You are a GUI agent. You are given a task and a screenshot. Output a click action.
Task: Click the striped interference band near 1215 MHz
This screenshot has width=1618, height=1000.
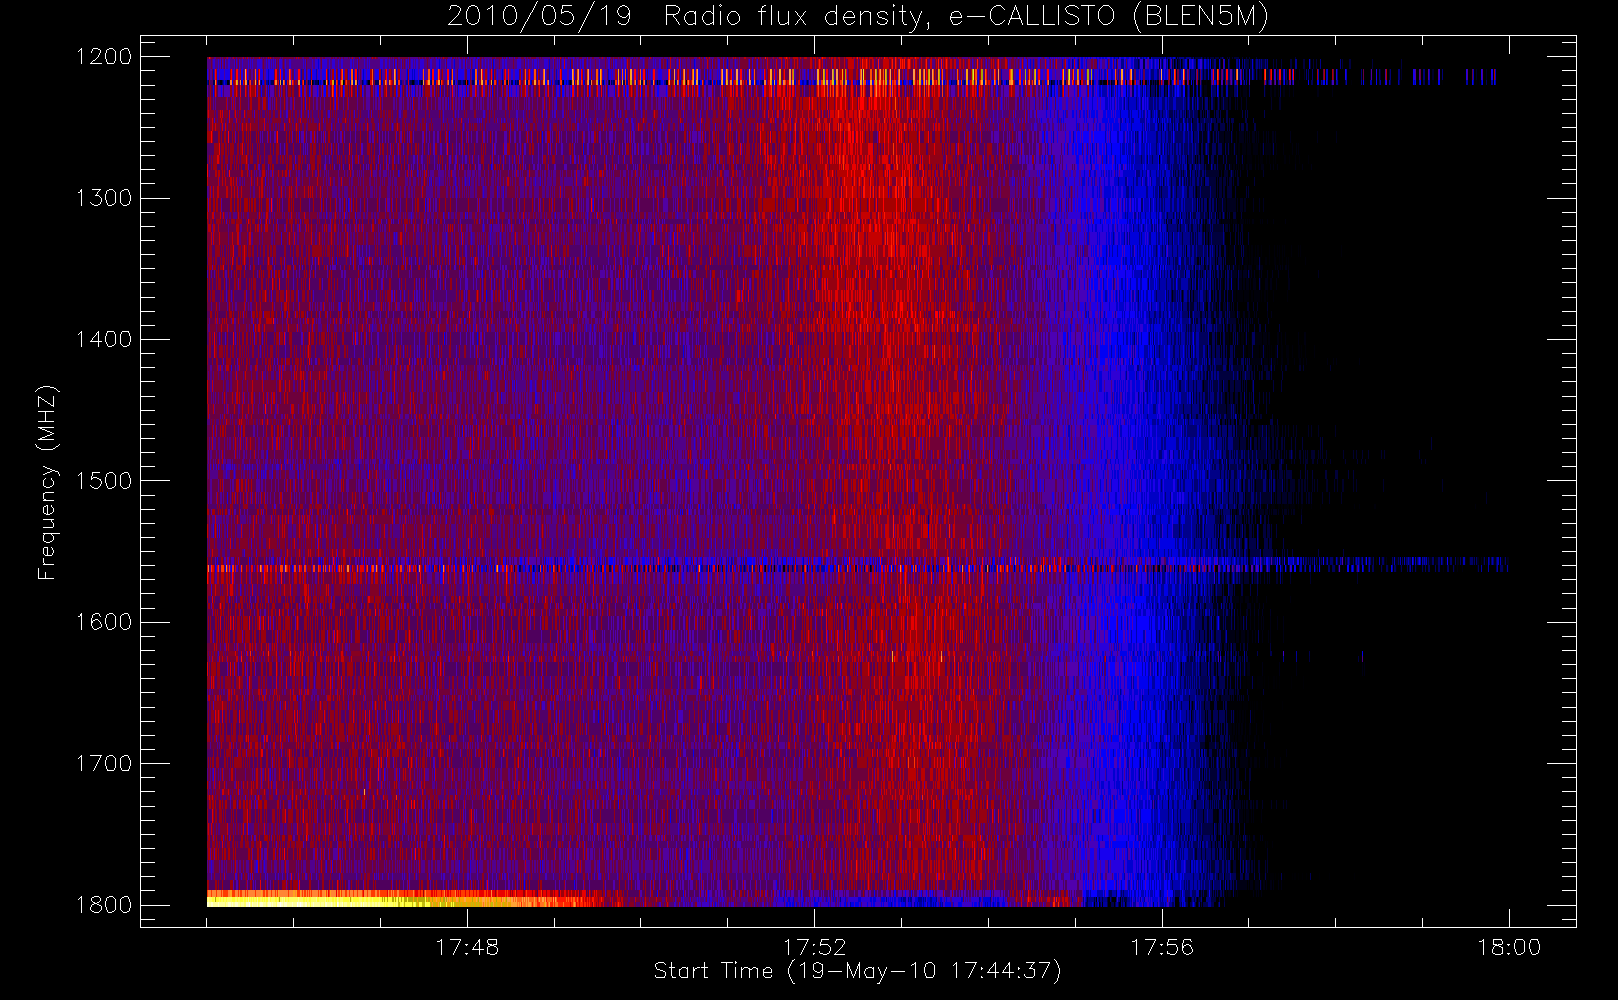[x=852, y=77]
